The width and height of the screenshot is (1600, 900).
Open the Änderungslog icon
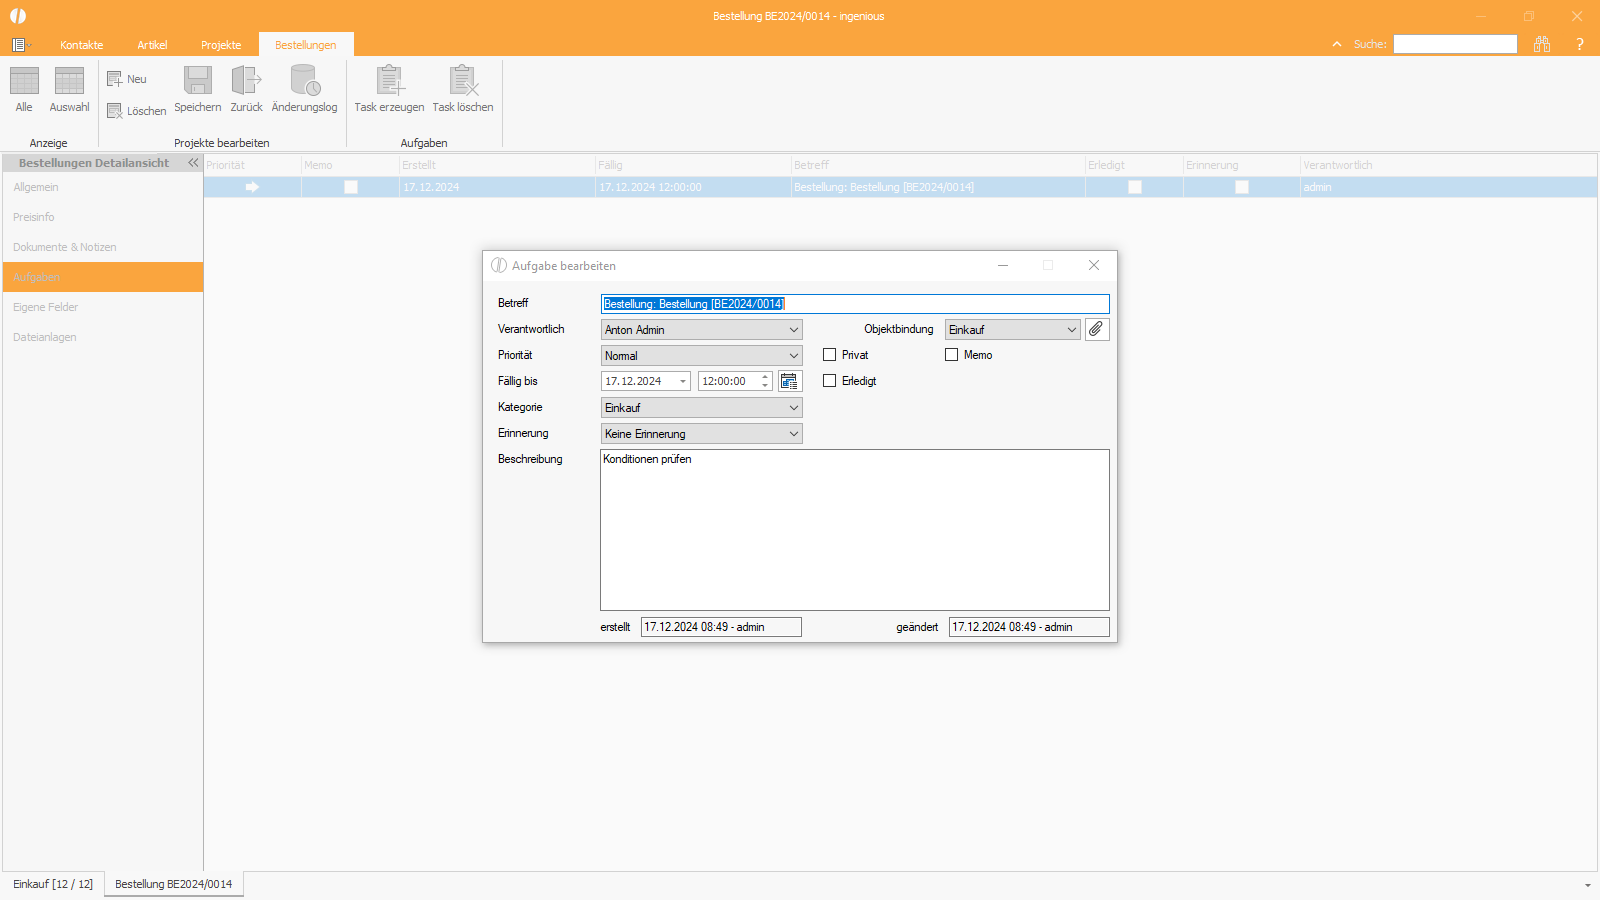(x=304, y=81)
